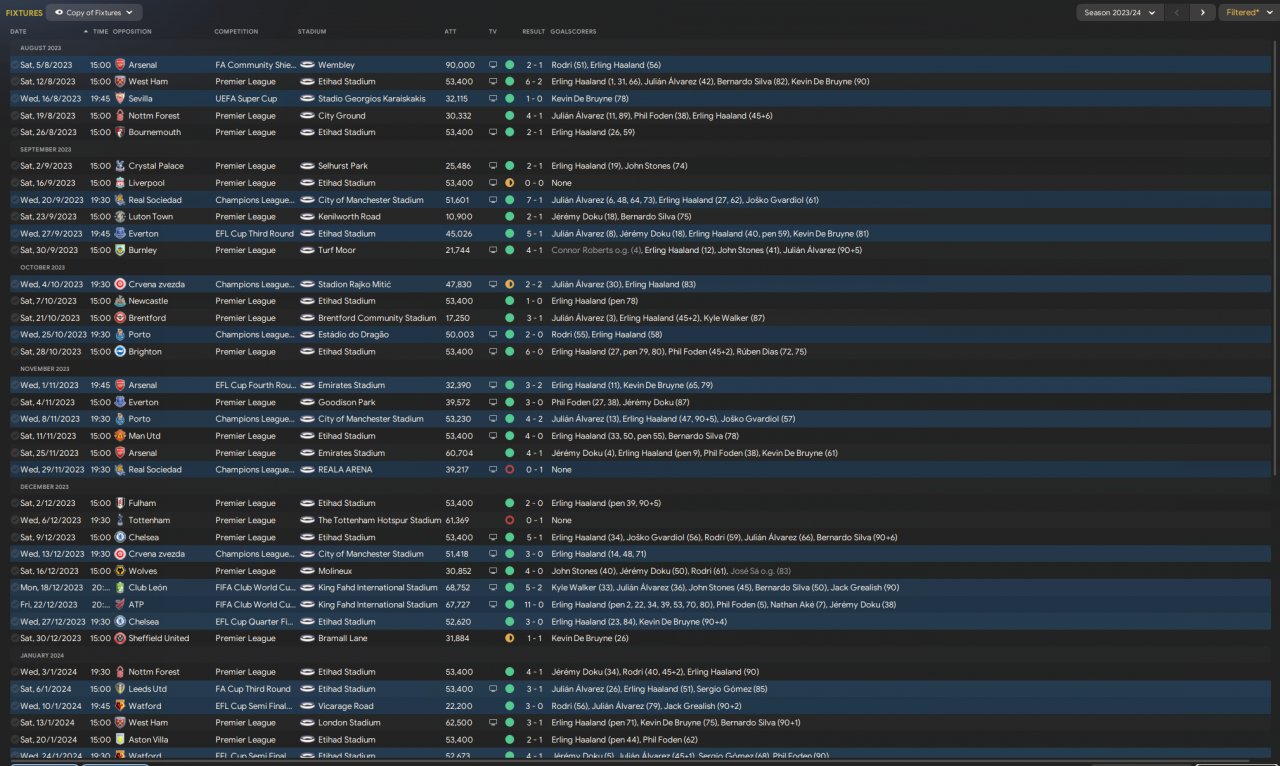Open the Filtered* filter dropdown
1280x766 pixels.
(1247, 13)
